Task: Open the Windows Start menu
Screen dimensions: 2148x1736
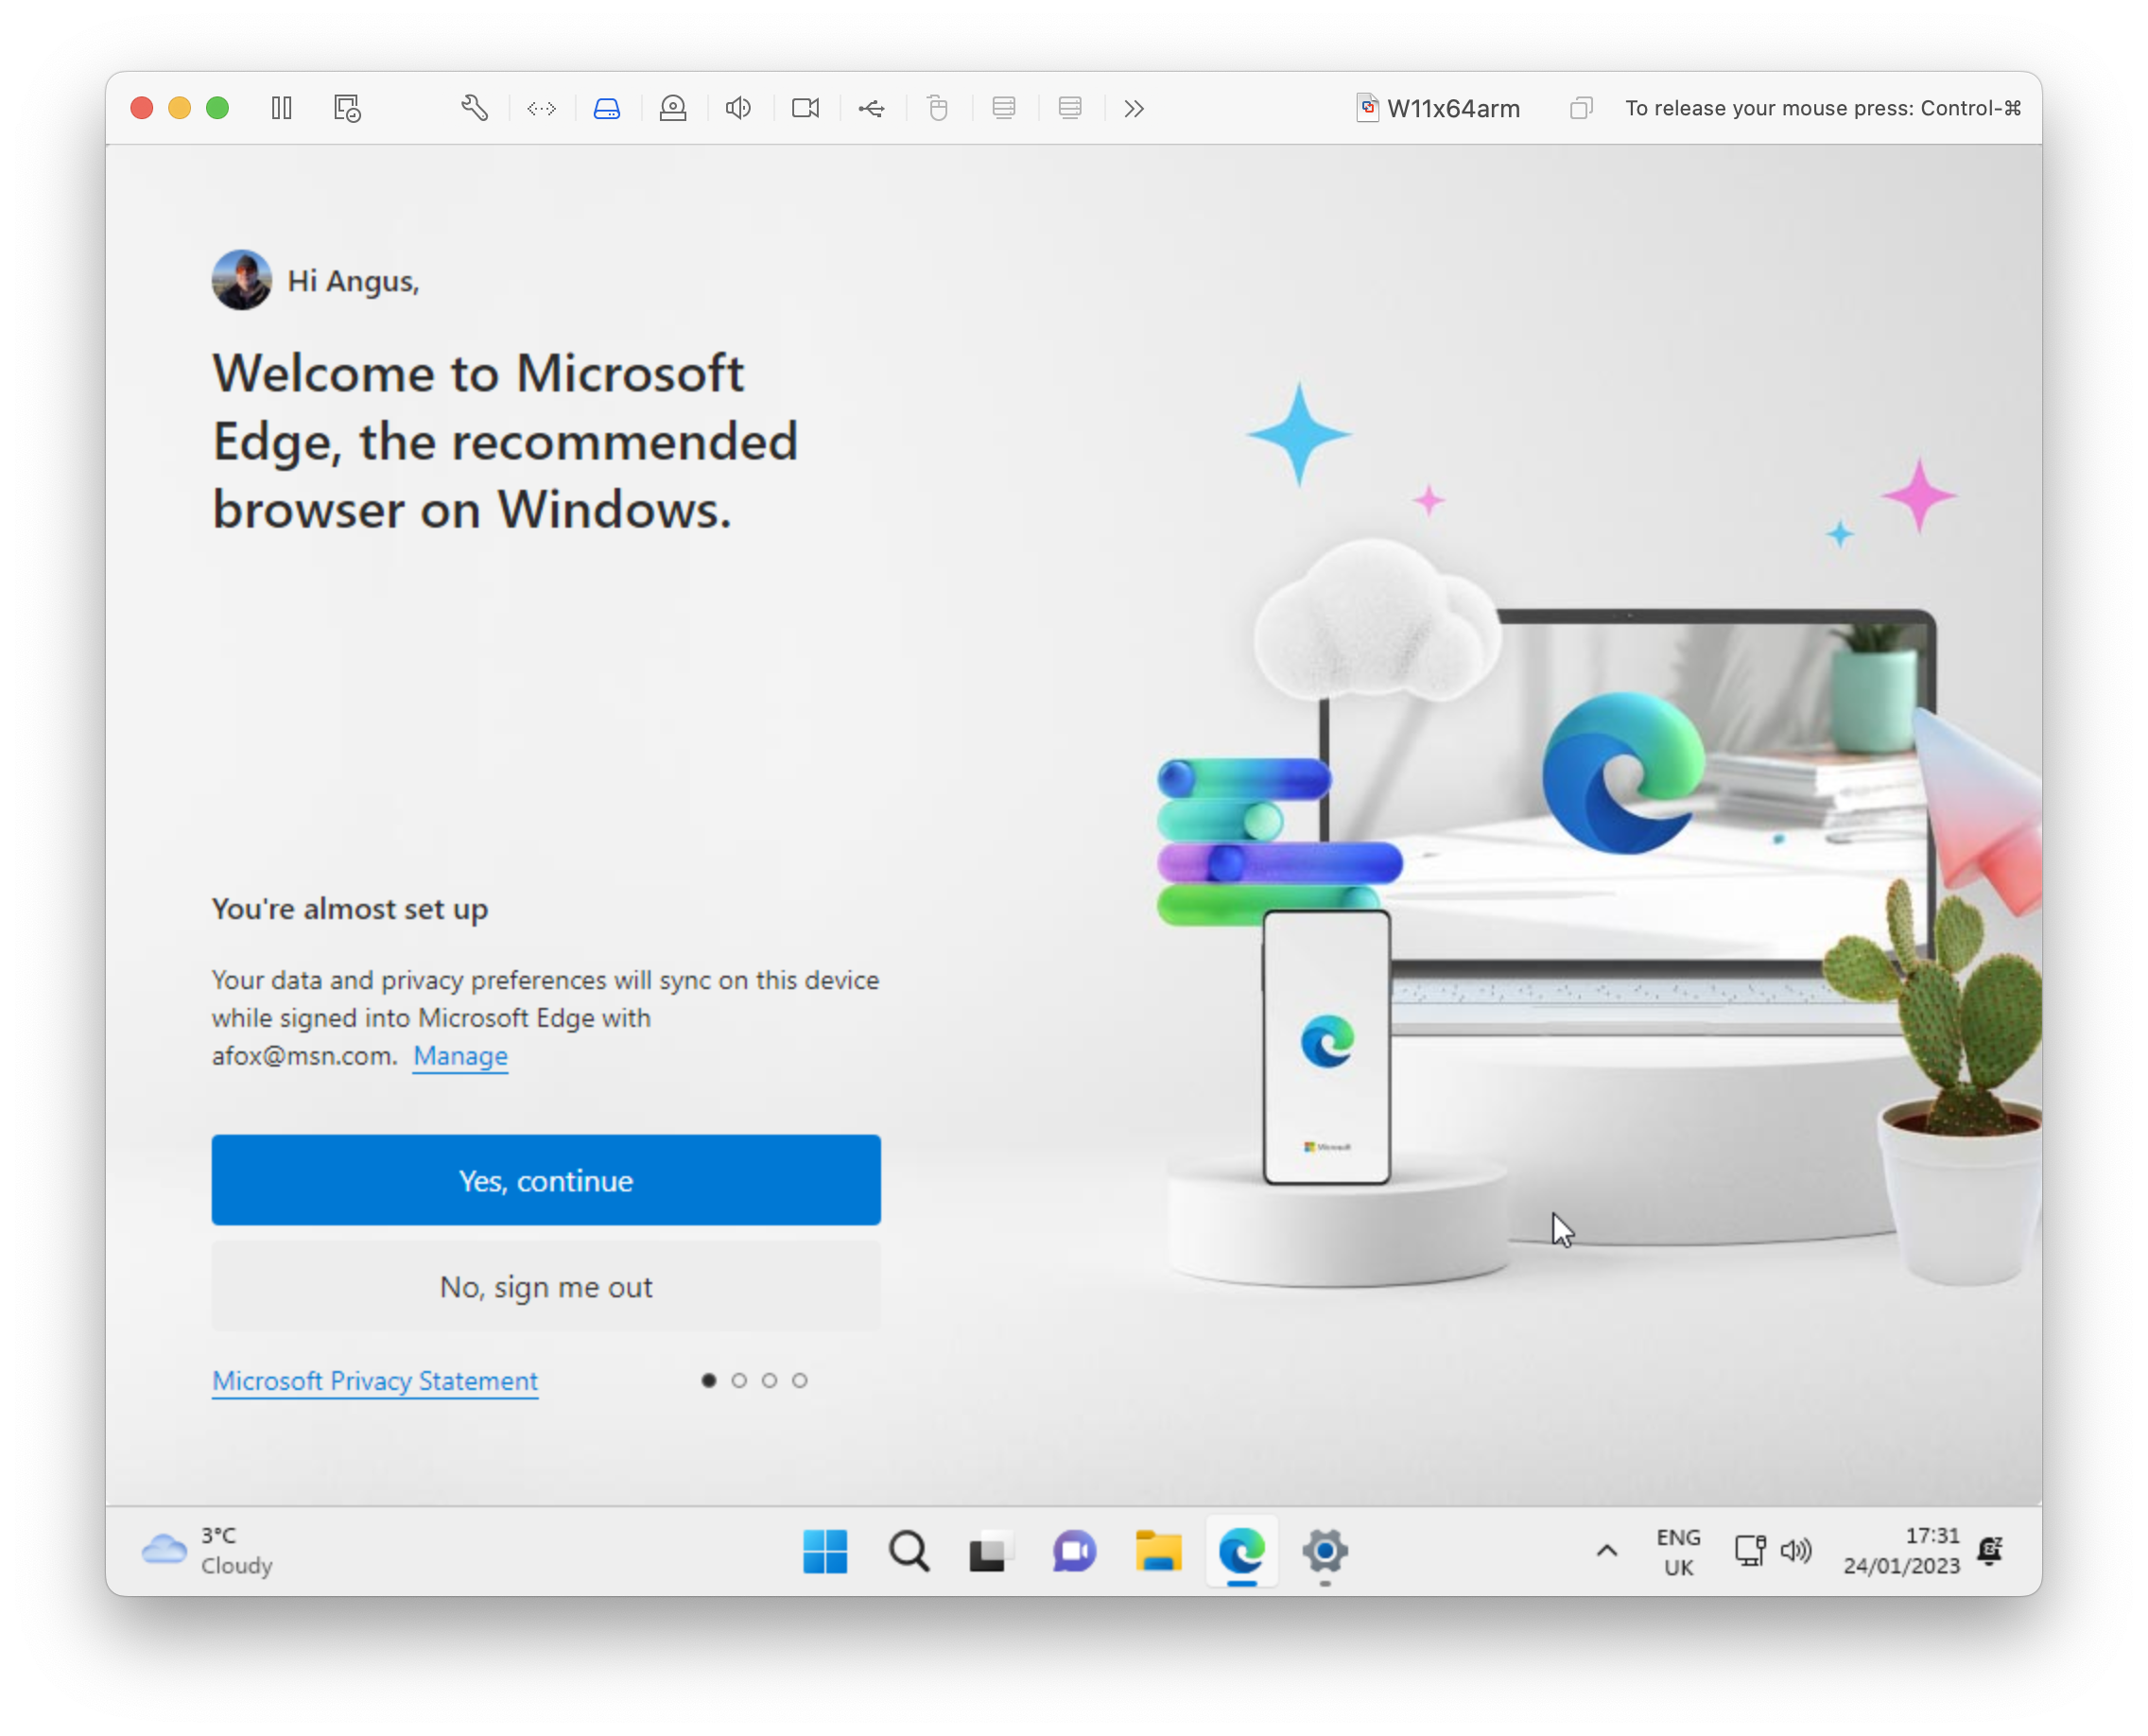Action: [825, 1551]
